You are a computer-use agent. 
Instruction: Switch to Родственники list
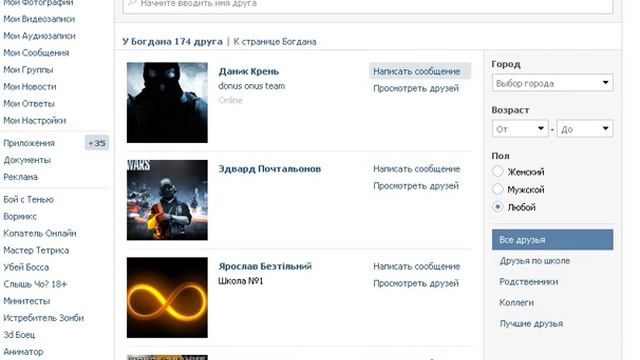pos(529,282)
